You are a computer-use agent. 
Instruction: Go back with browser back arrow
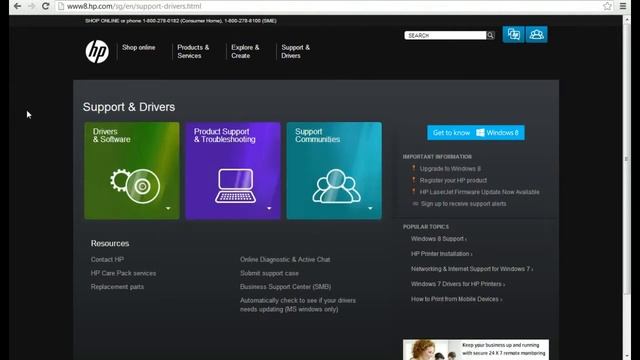coord(17,6)
